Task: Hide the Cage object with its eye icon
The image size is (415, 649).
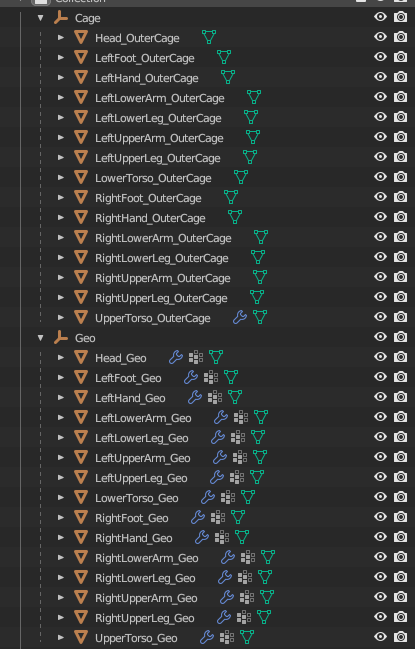Action: click(380, 17)
